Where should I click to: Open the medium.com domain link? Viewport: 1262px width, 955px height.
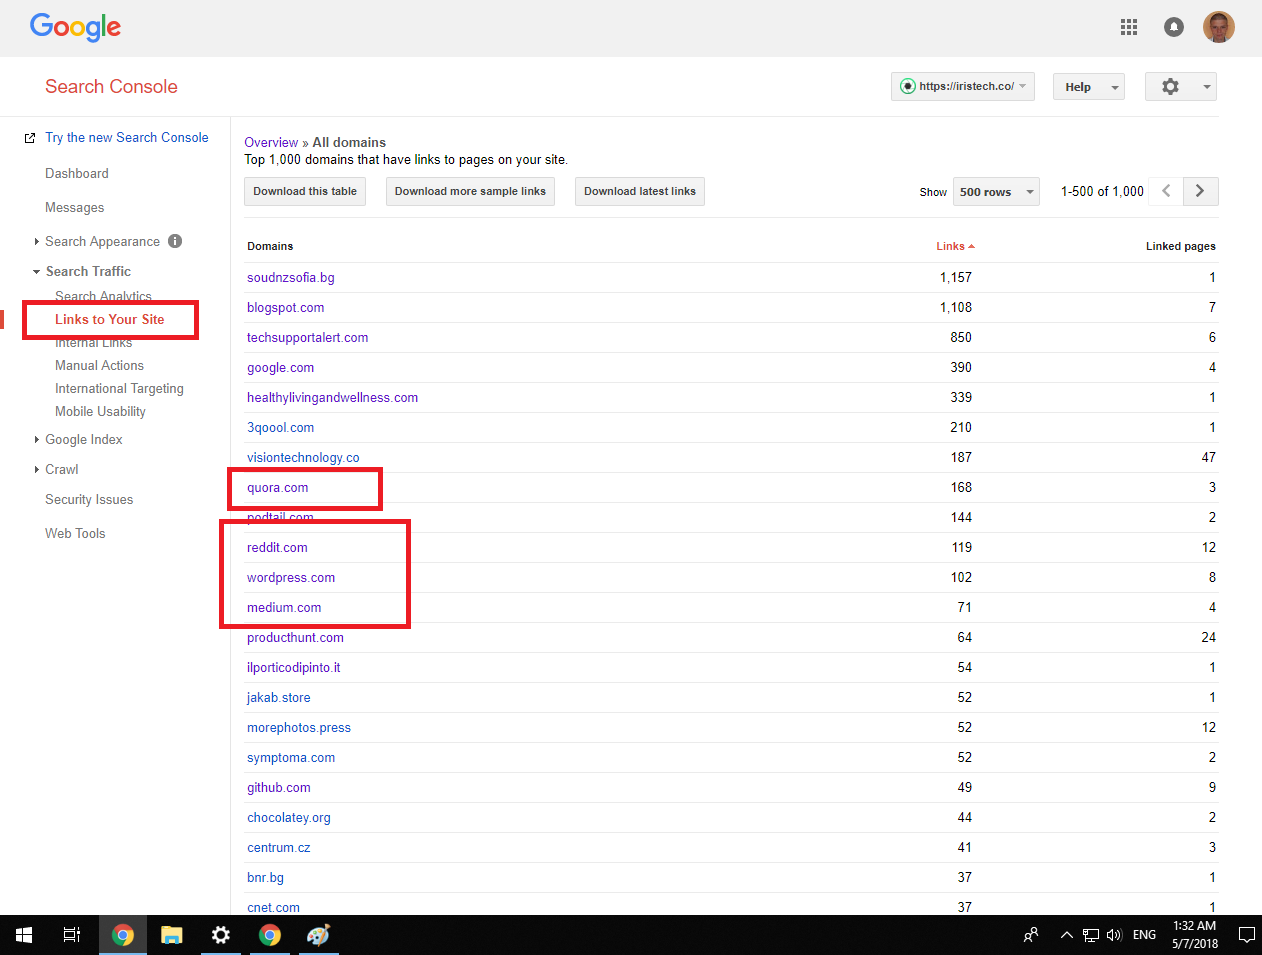point(284,607)
